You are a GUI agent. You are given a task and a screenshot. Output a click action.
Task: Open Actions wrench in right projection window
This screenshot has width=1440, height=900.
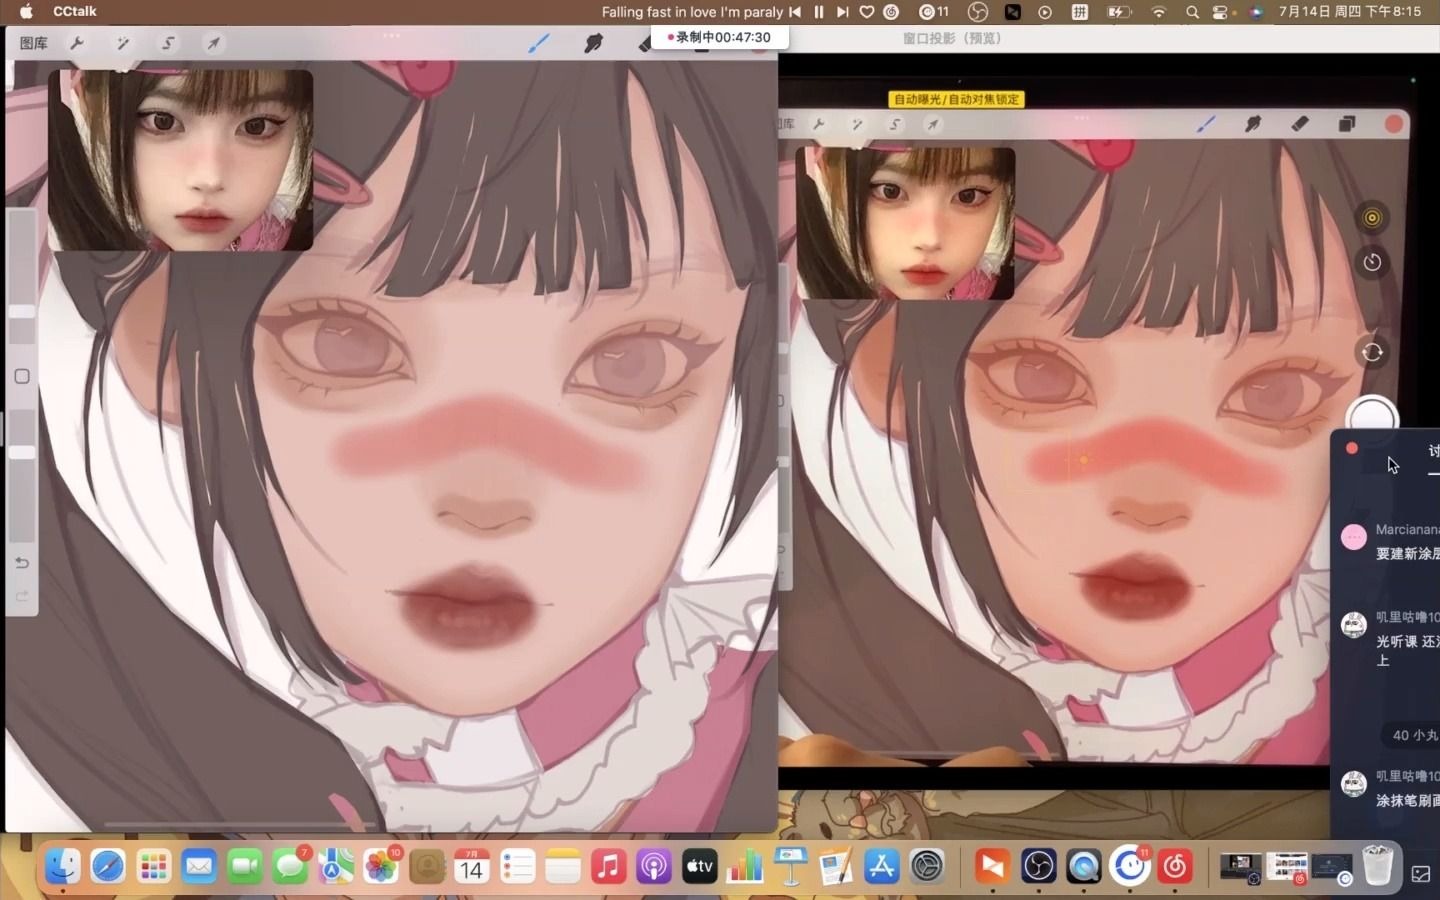click(x=819, y=124)
